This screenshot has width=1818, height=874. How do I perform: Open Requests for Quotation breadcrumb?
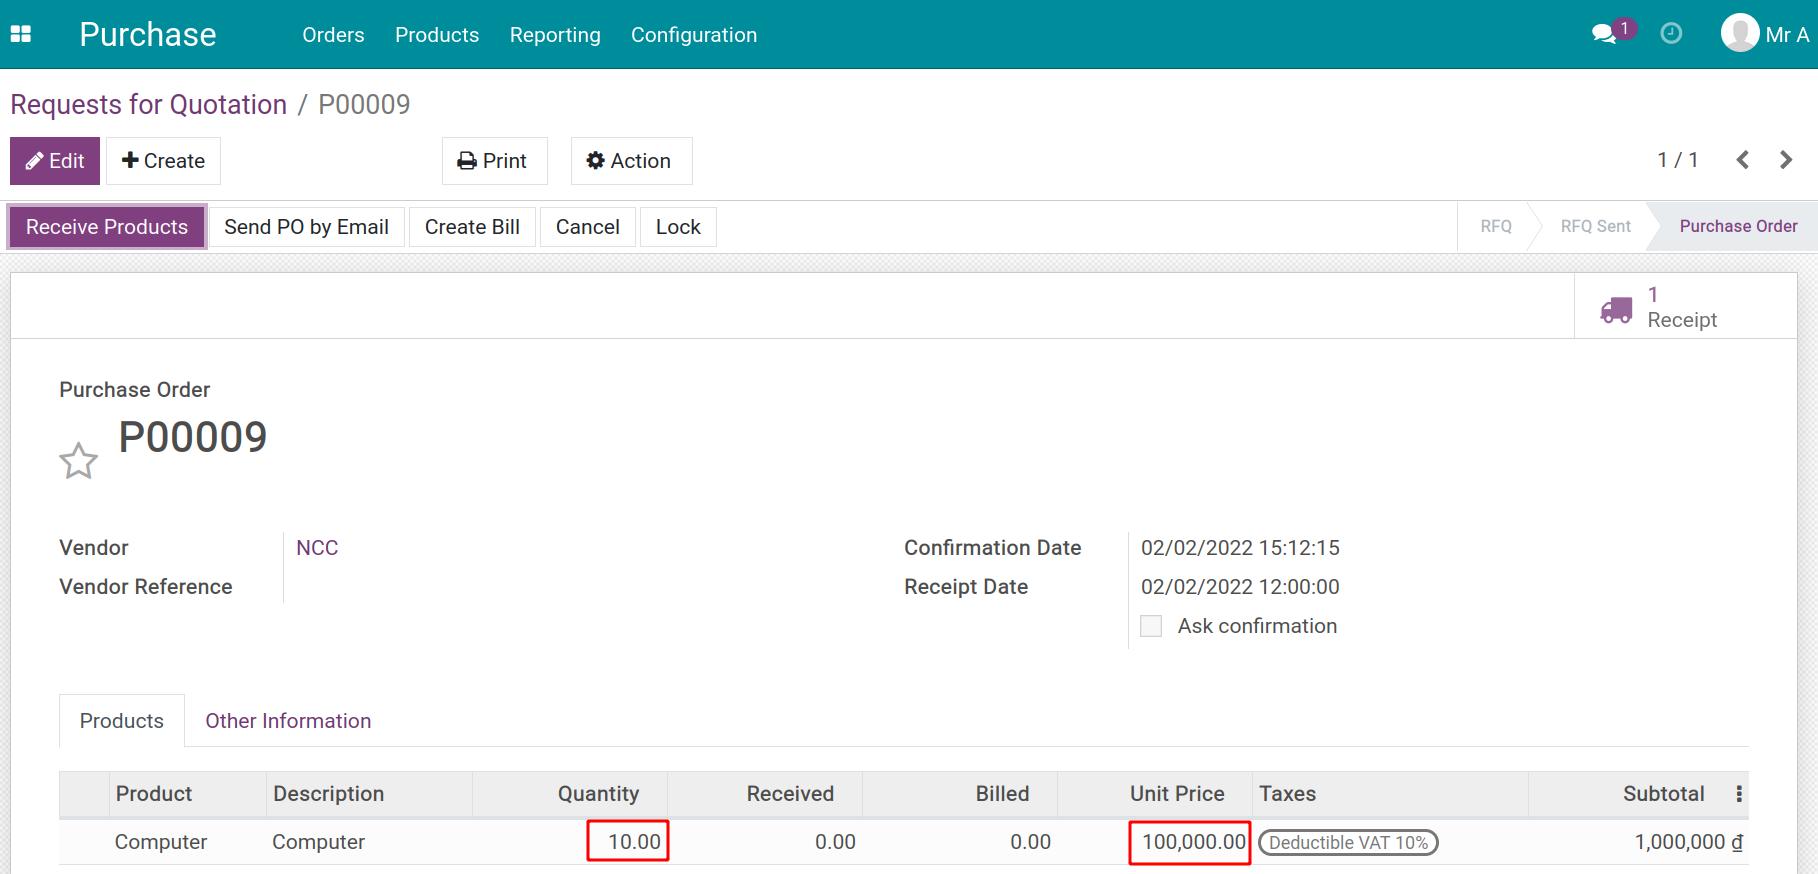click(x=148, y=104)
